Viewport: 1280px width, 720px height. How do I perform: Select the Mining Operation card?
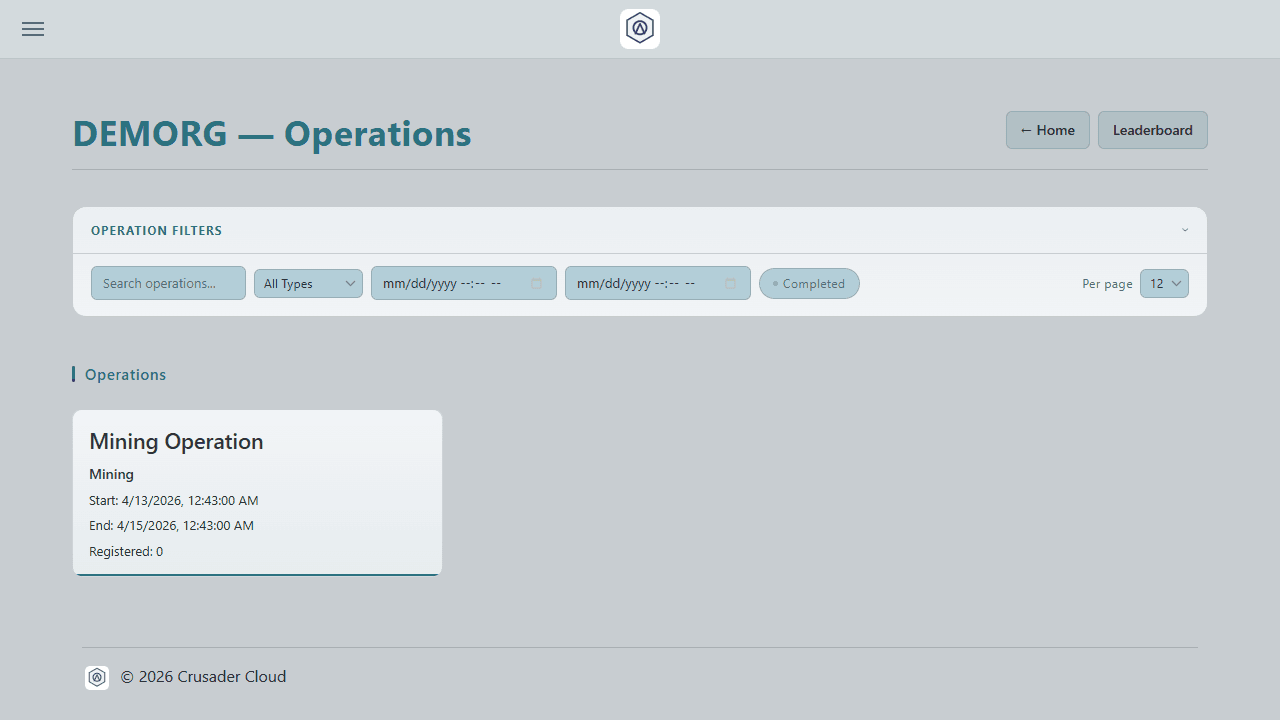256,492
